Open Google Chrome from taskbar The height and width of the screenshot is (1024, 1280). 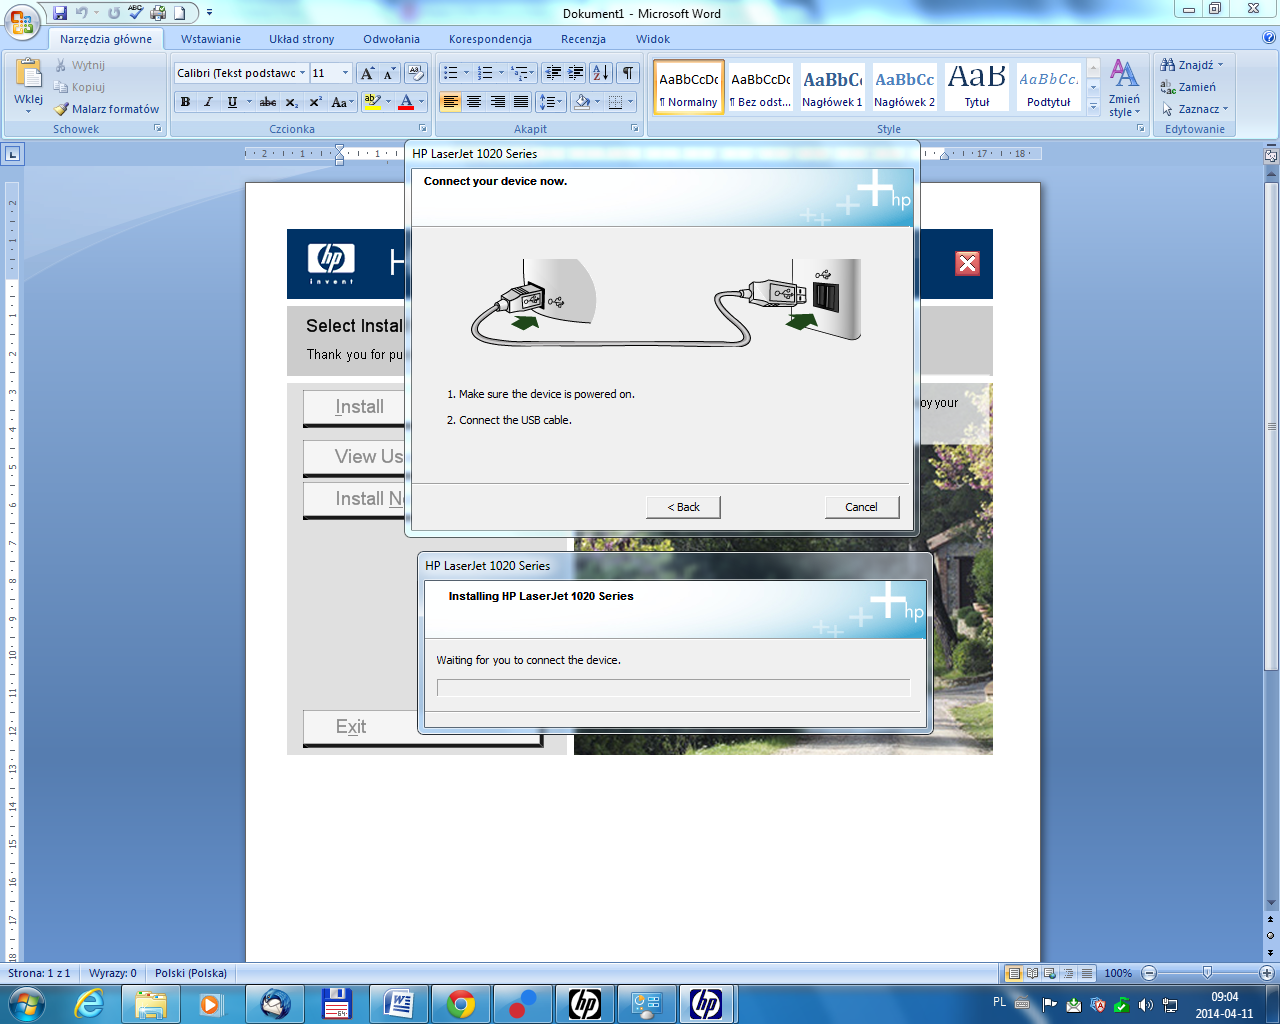(x=461, y=1003)
